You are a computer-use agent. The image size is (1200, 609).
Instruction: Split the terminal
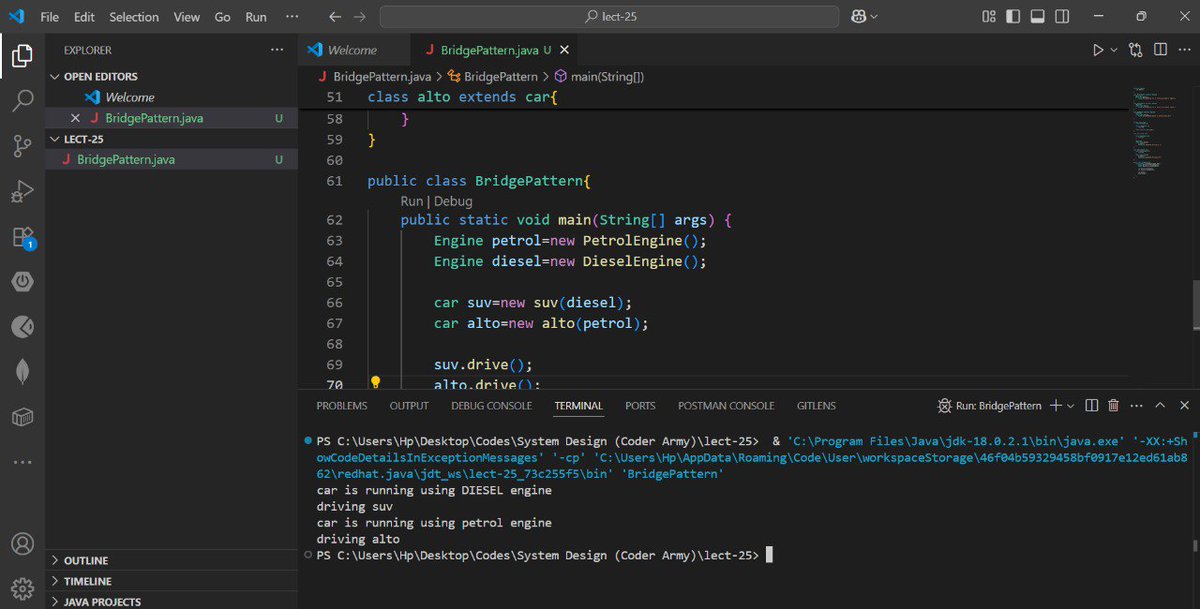1091,406
